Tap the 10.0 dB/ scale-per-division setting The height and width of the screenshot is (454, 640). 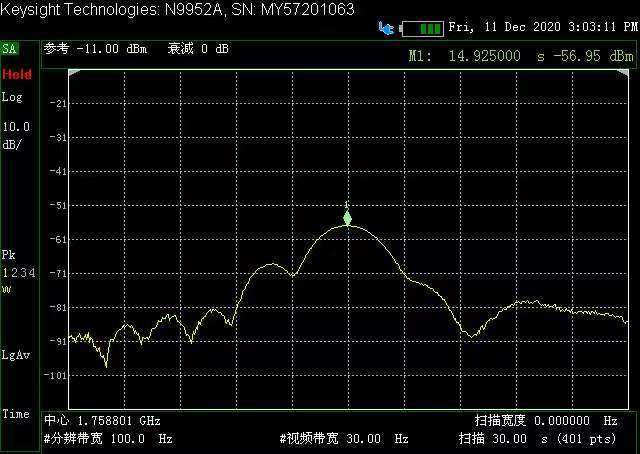(x=16, y=135)
